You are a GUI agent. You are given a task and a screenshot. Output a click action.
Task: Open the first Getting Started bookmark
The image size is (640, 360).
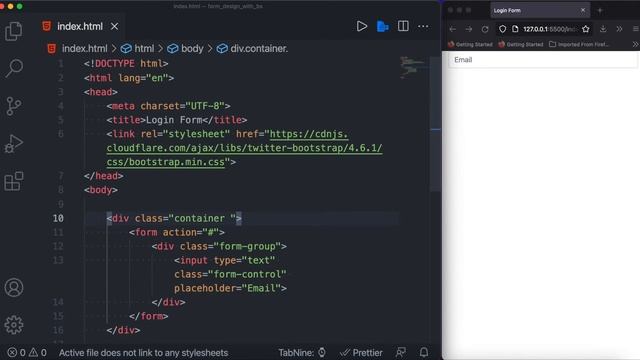click(470, 44)
